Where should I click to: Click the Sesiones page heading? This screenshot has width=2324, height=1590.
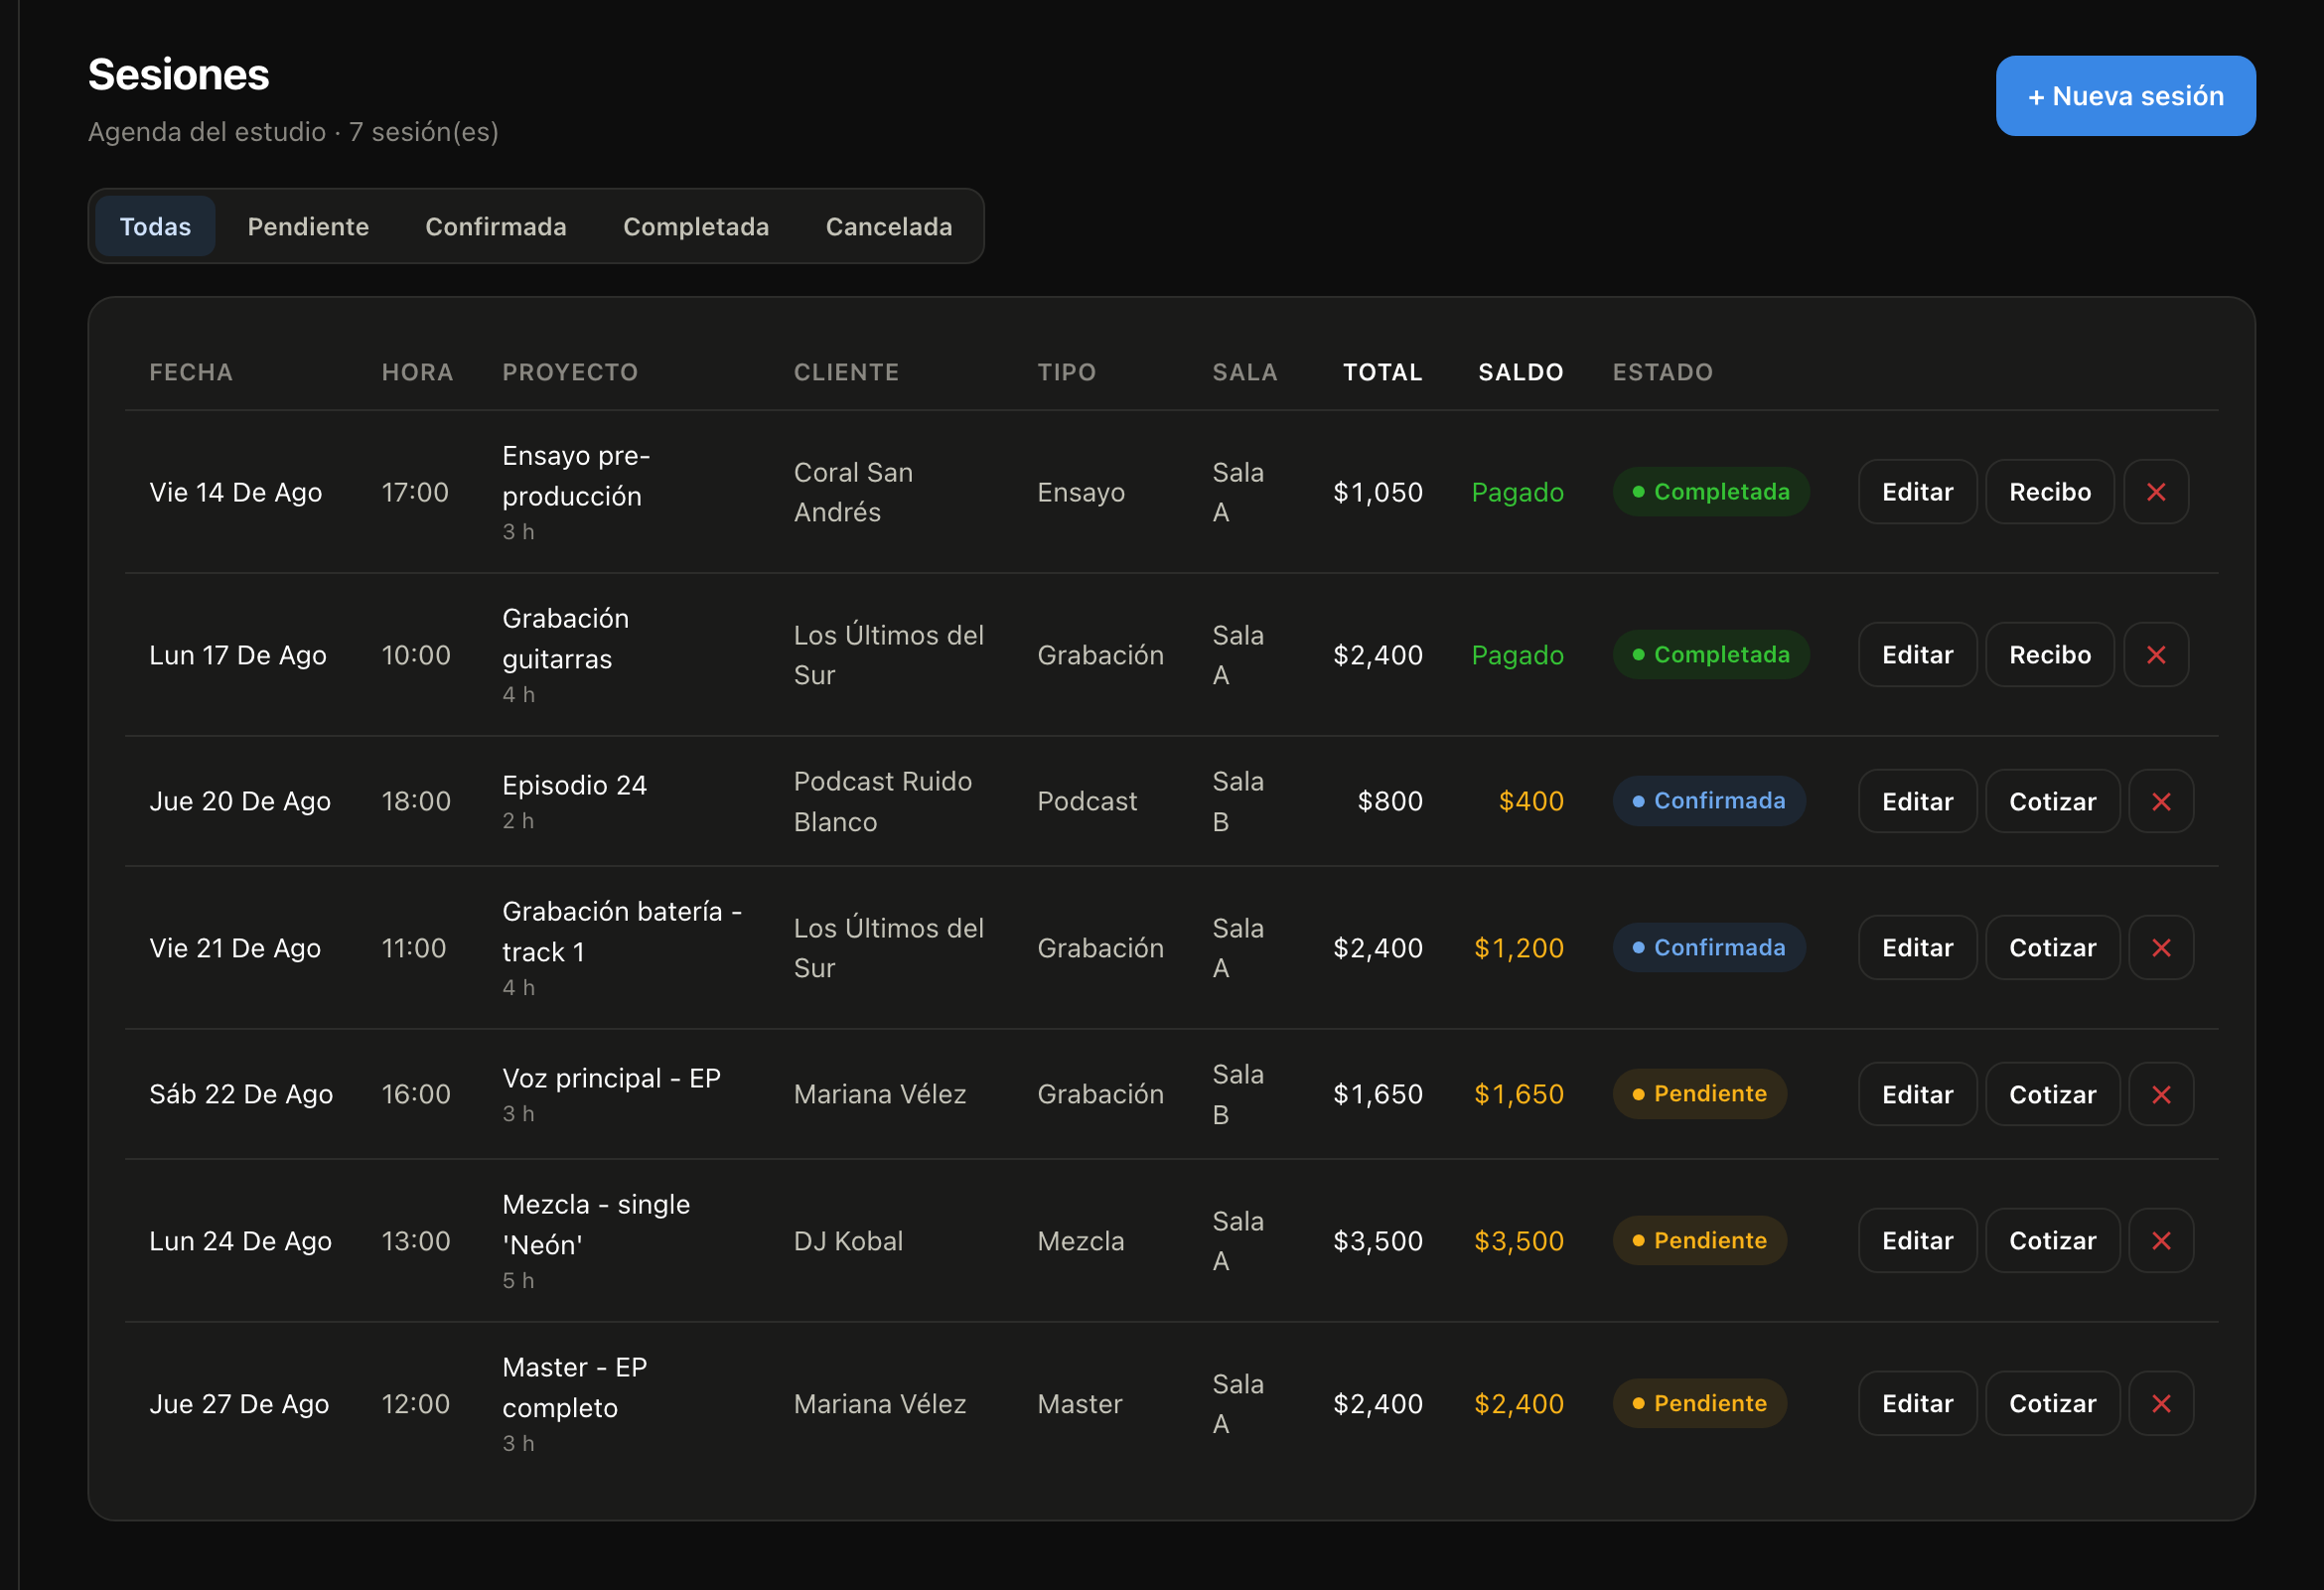(x=179, y=74)
